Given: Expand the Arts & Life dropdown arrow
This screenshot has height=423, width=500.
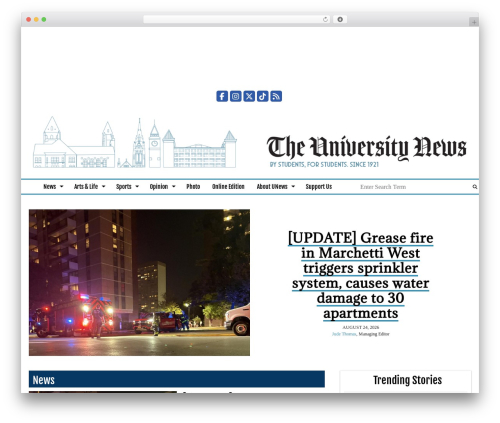Looking at the screenshot, I should tap(103, 187).
